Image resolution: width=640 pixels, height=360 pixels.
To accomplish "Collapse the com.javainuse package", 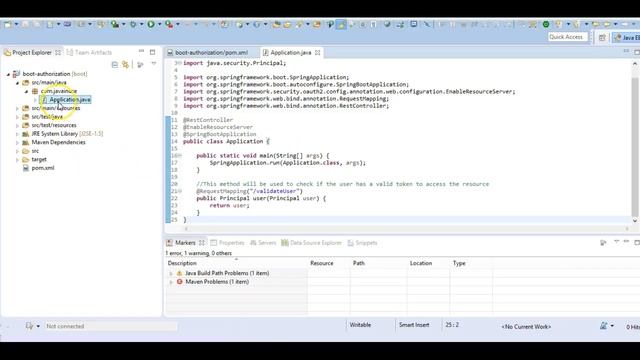I will coord(26,91).
